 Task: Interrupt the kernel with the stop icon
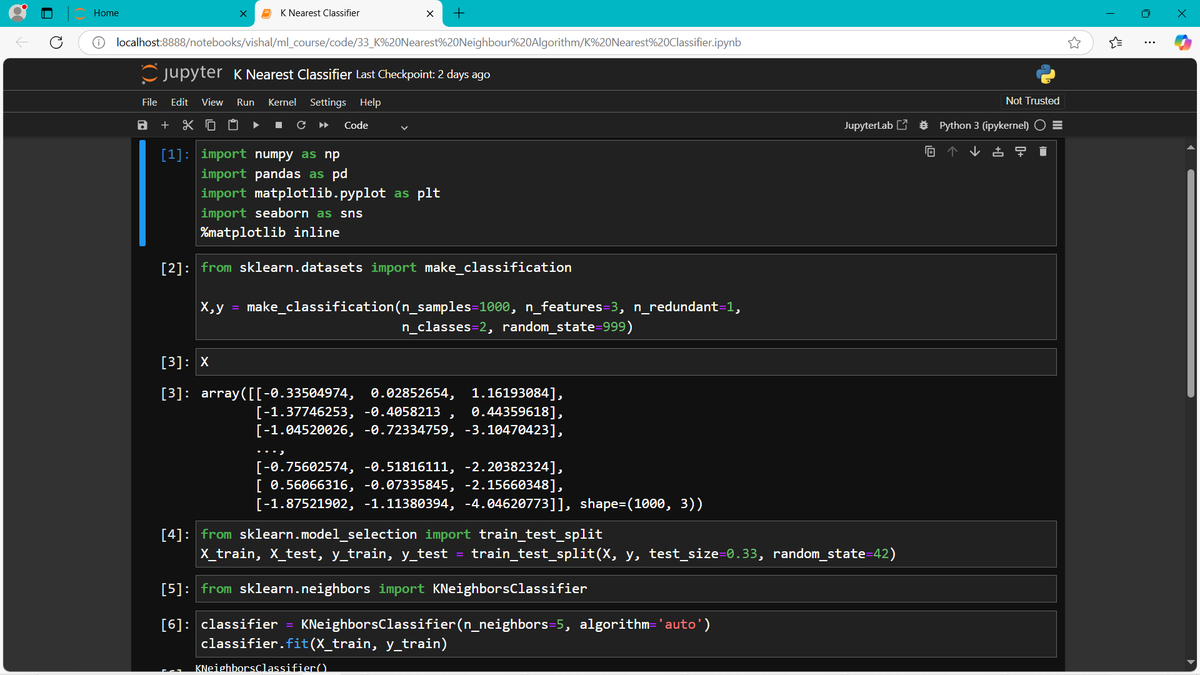[x=278, y=126]
